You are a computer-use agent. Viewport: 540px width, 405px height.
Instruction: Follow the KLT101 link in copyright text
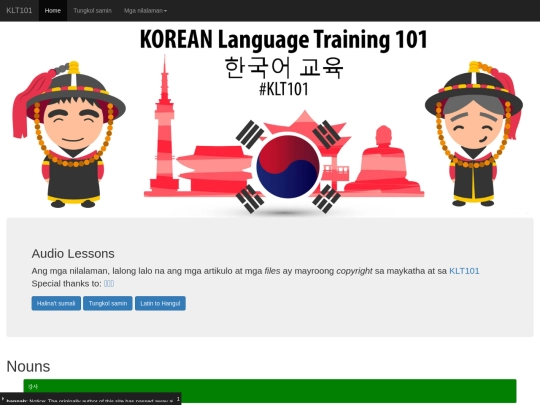click(464, 271)
